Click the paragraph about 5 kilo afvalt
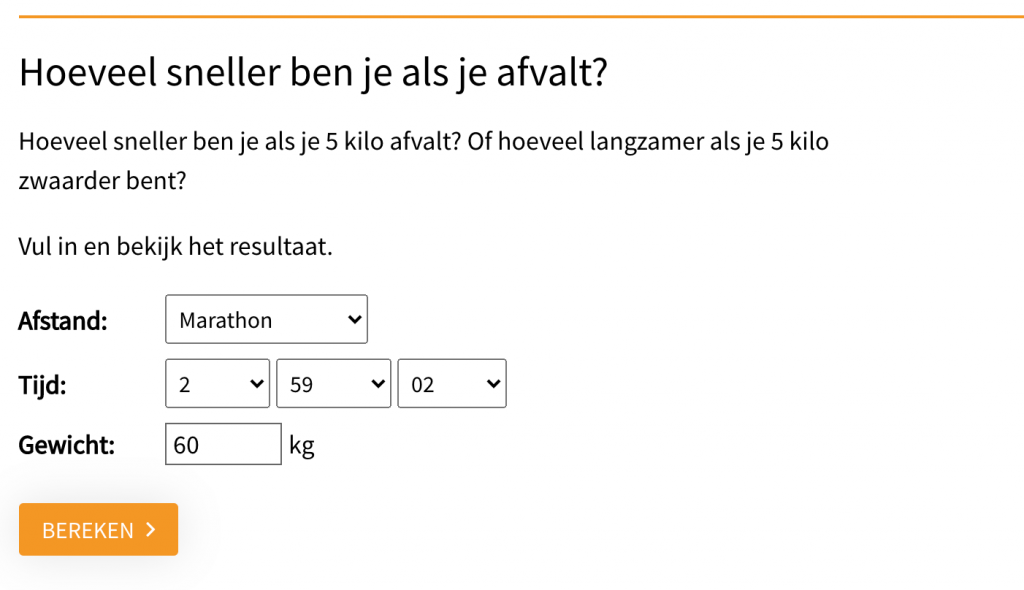The height and width of the screenshot is (590, 1024). pyautogui.click(x=423, y=141)
